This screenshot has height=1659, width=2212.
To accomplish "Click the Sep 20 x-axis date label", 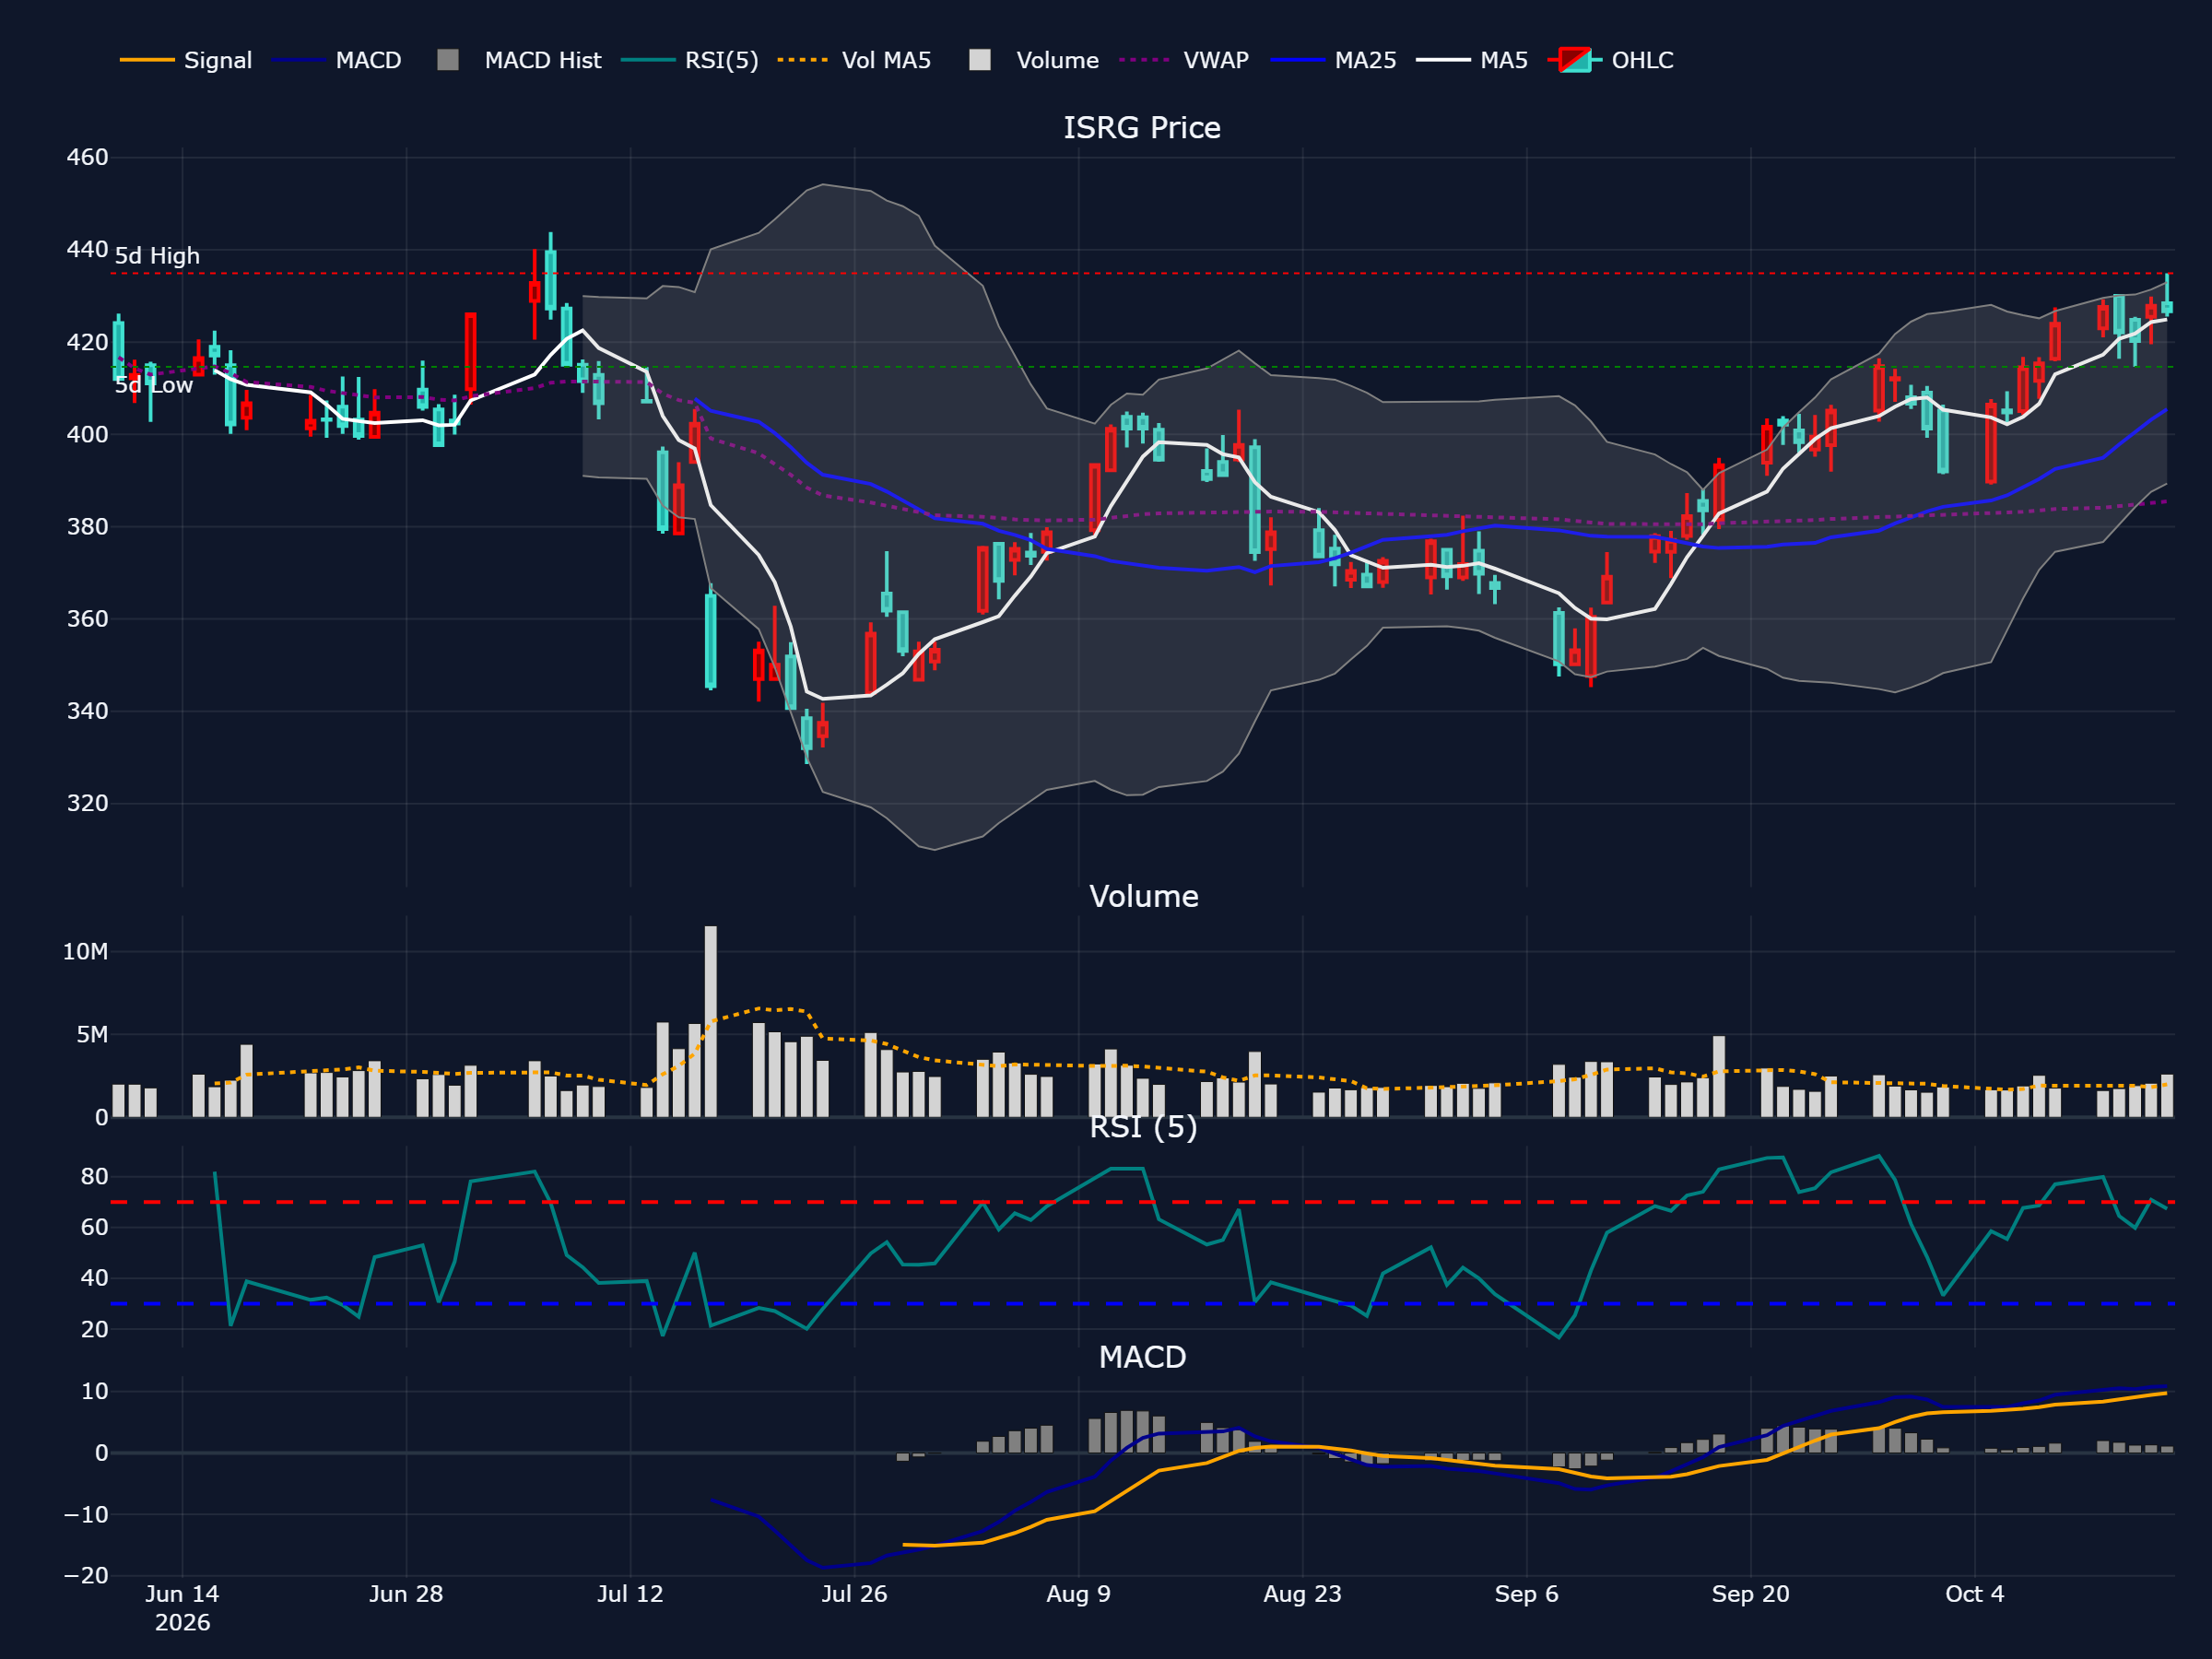I will [1750, 1594].
